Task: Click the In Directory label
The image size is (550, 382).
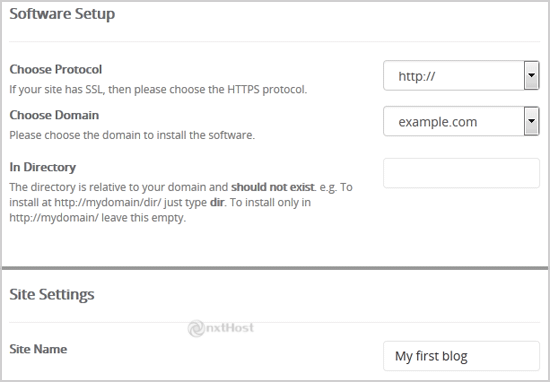Action: (42, 167)
